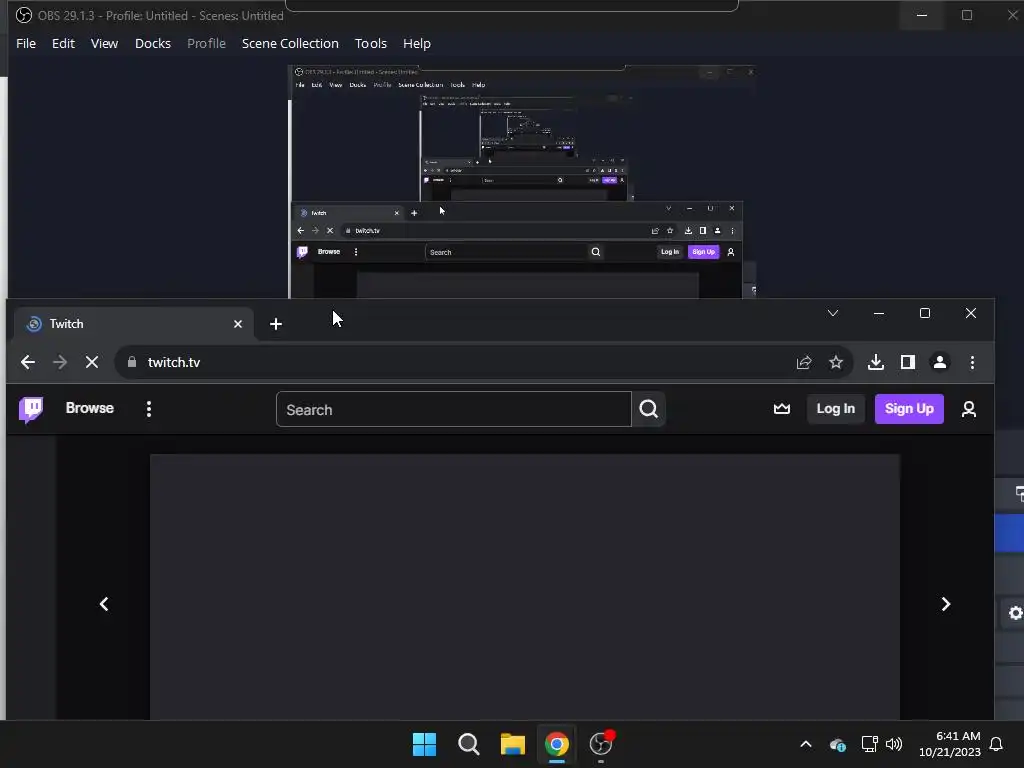Show hidden system tray icons
Viewport: 1024px width, 768px height.
pyautogui.click(x=806, y=744)
